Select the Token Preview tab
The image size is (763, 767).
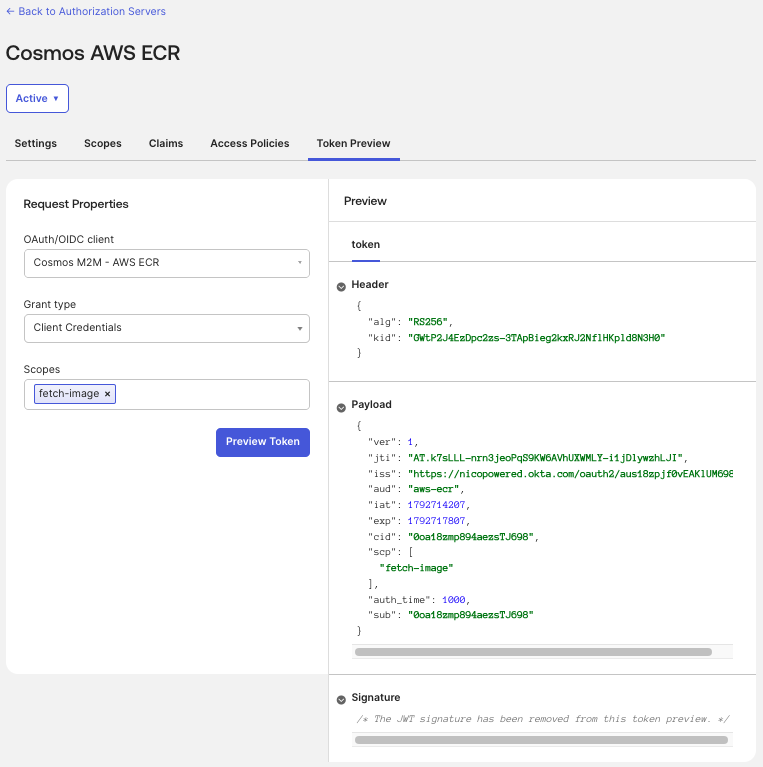(x=354, y=143)
